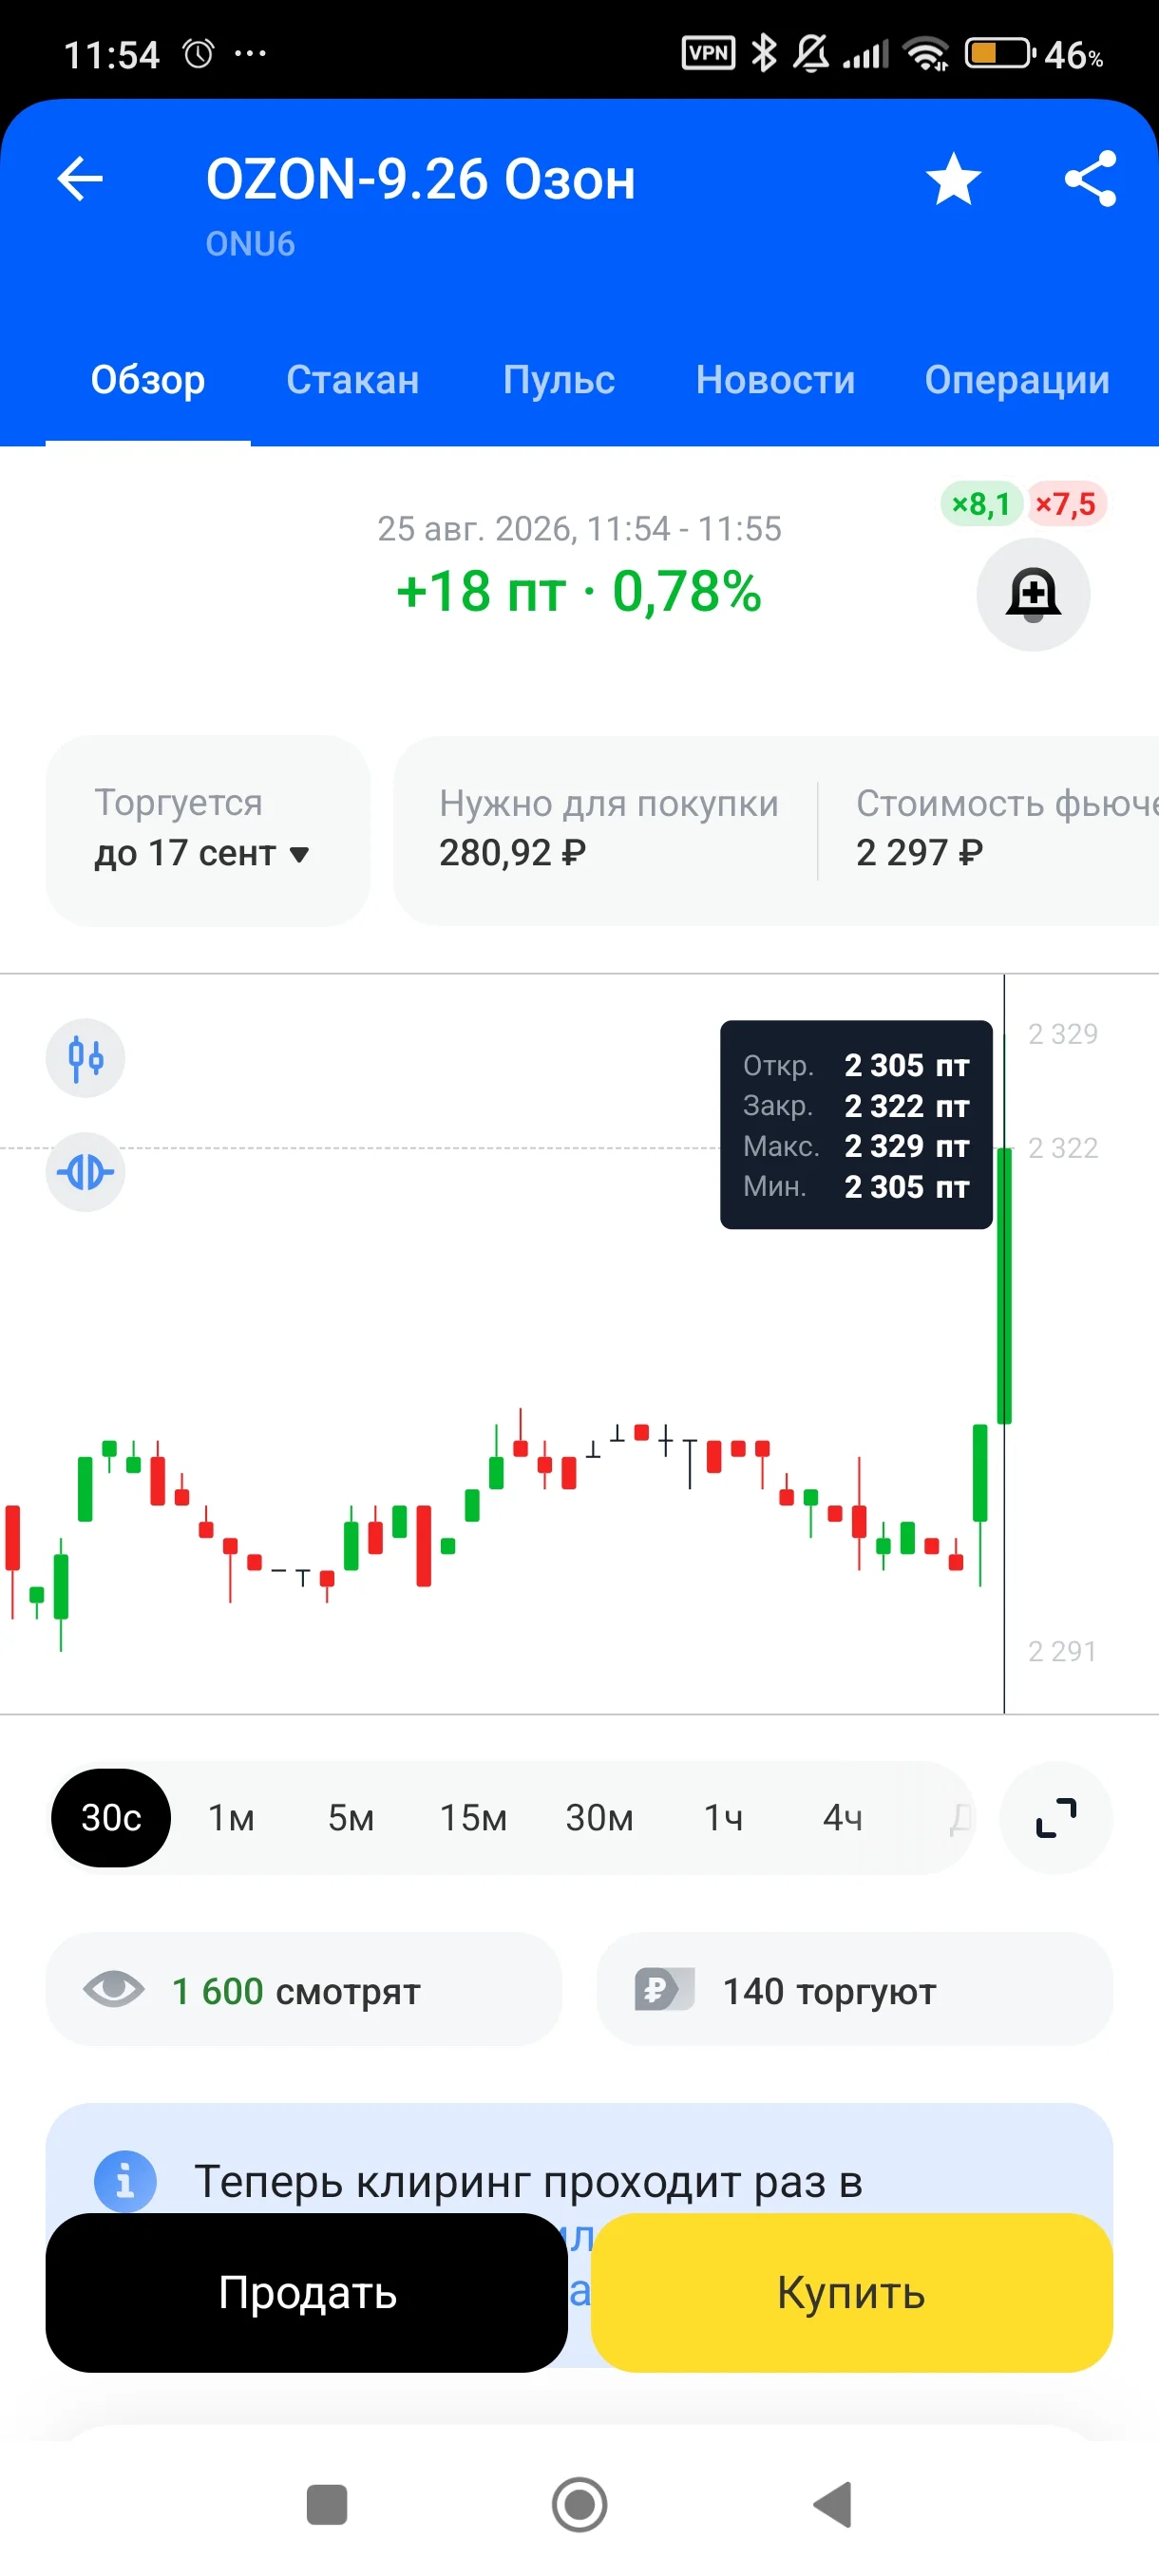Open the Обзор tab
The height and width of the screenshot is (2576, 1159).
pos(148,380)
